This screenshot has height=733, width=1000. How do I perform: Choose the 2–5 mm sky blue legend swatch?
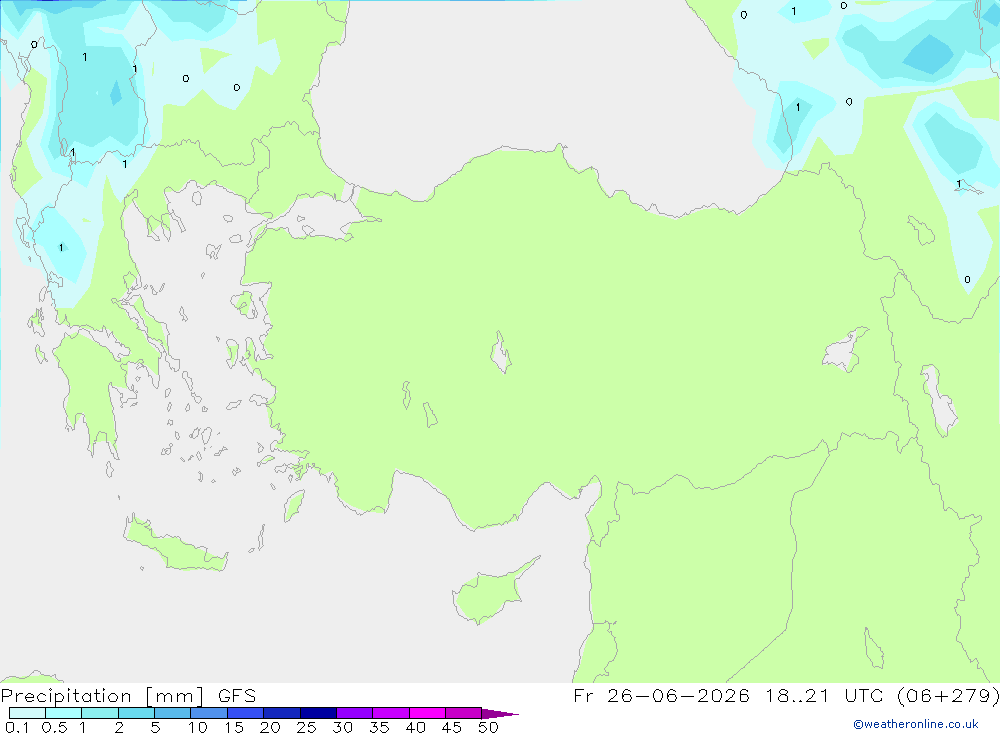(x=136, y=713)
